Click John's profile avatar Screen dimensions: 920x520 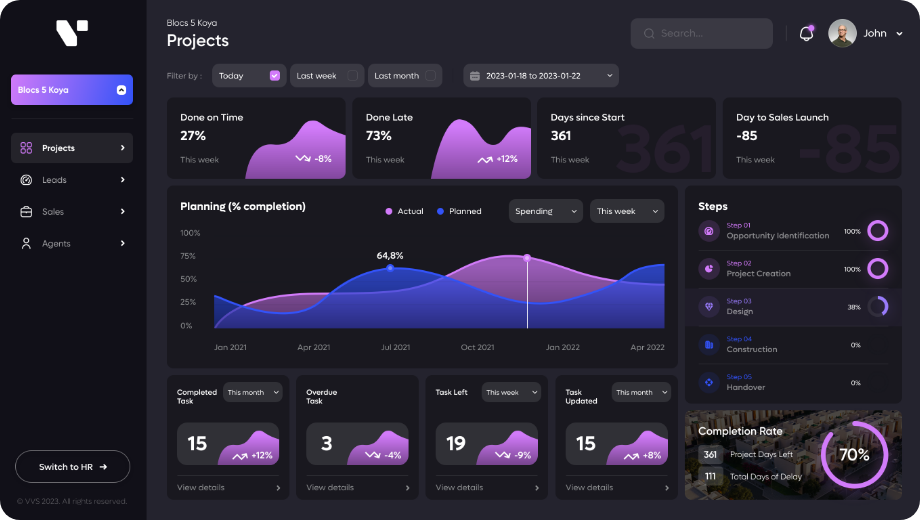coord(842,33)
